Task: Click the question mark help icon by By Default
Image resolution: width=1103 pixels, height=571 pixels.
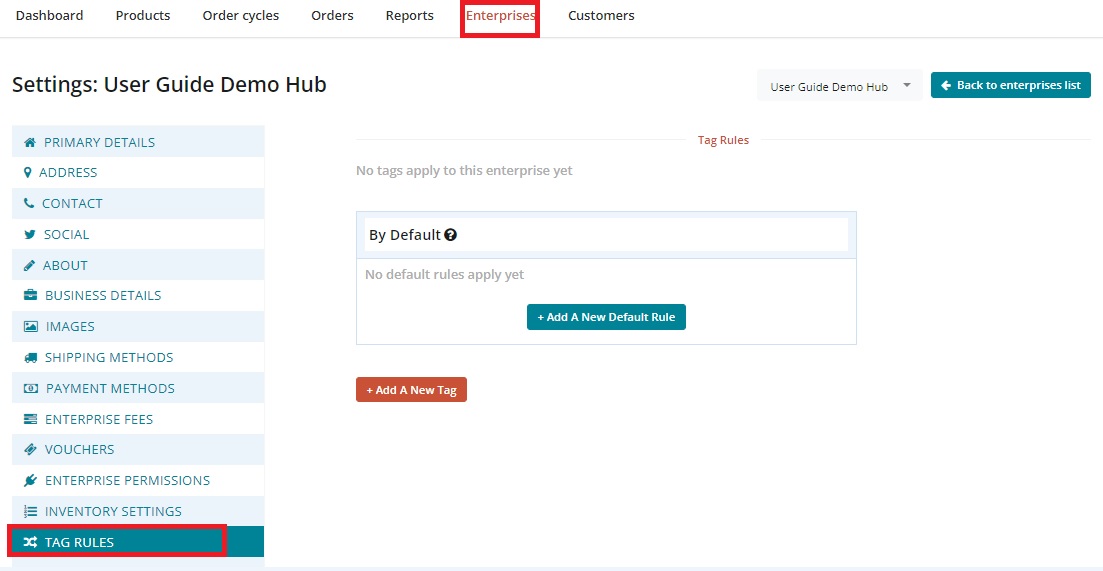Action: (451, 235)
